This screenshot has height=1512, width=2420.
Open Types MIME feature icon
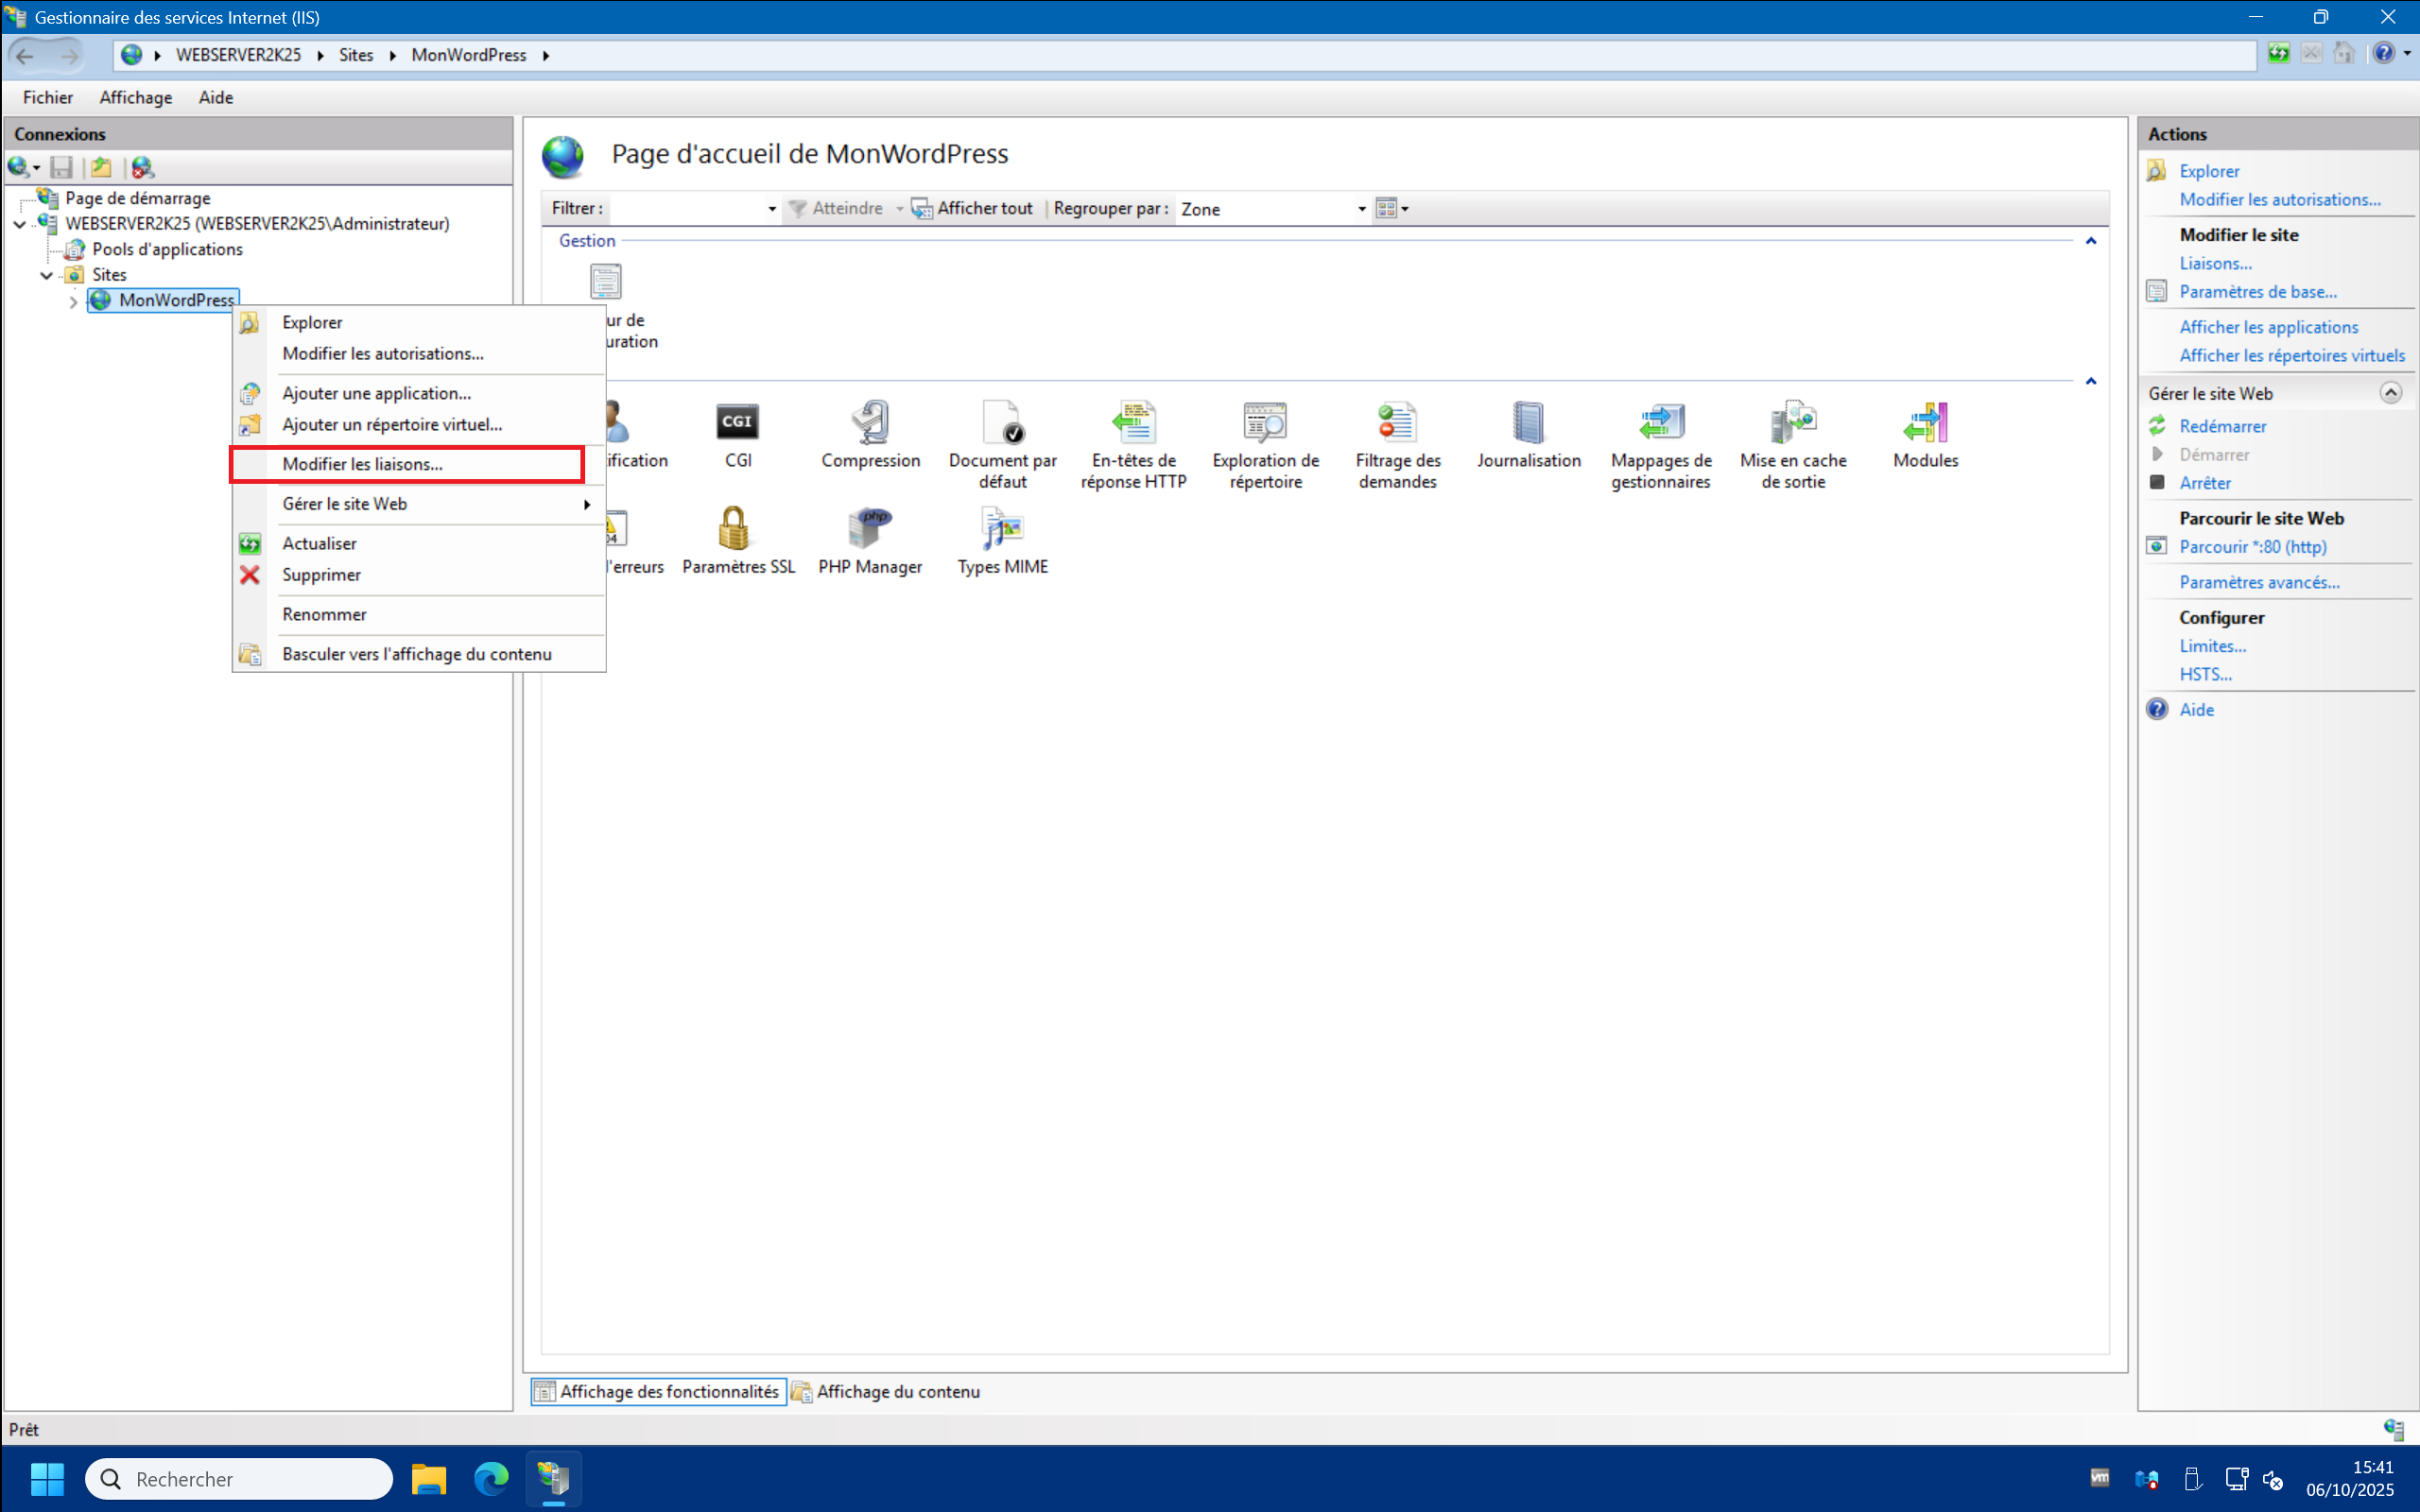(1002, 529)
